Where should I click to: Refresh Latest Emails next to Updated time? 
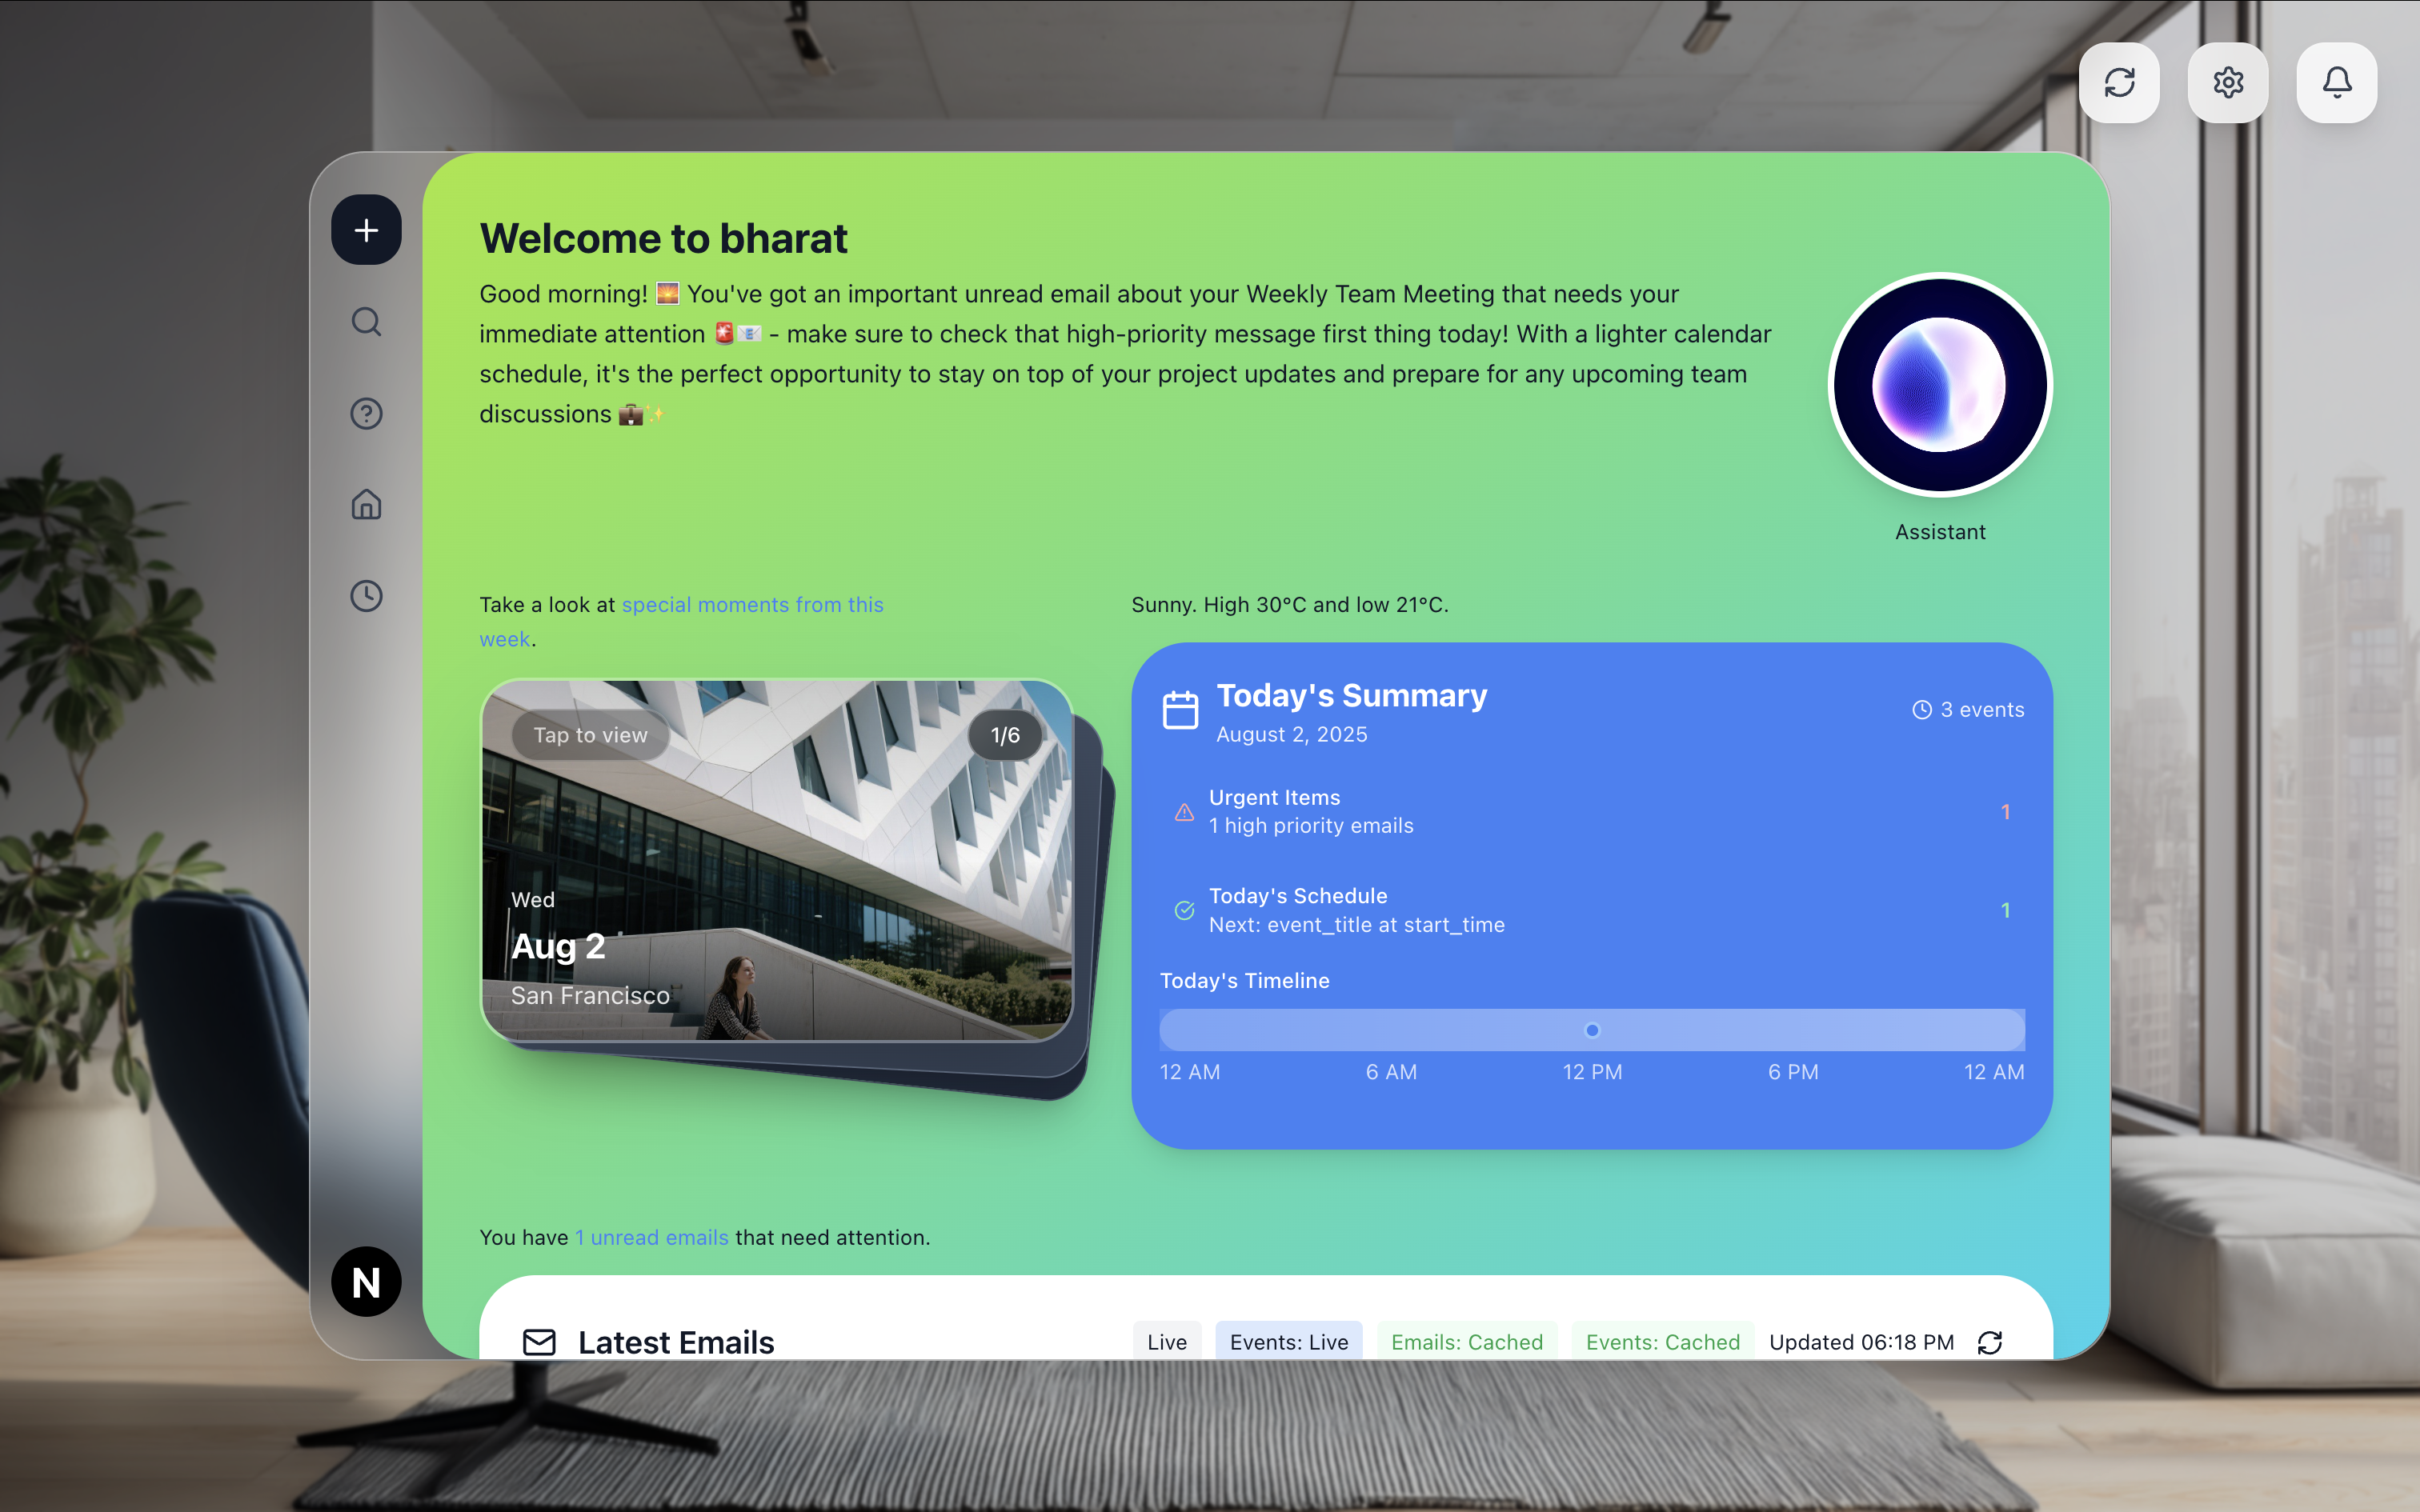pos(1989,1342)
